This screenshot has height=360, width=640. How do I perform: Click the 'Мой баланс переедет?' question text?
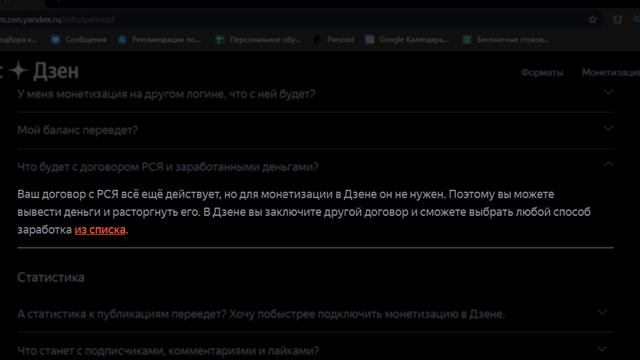pyautogui.click(x=78, y=130)
